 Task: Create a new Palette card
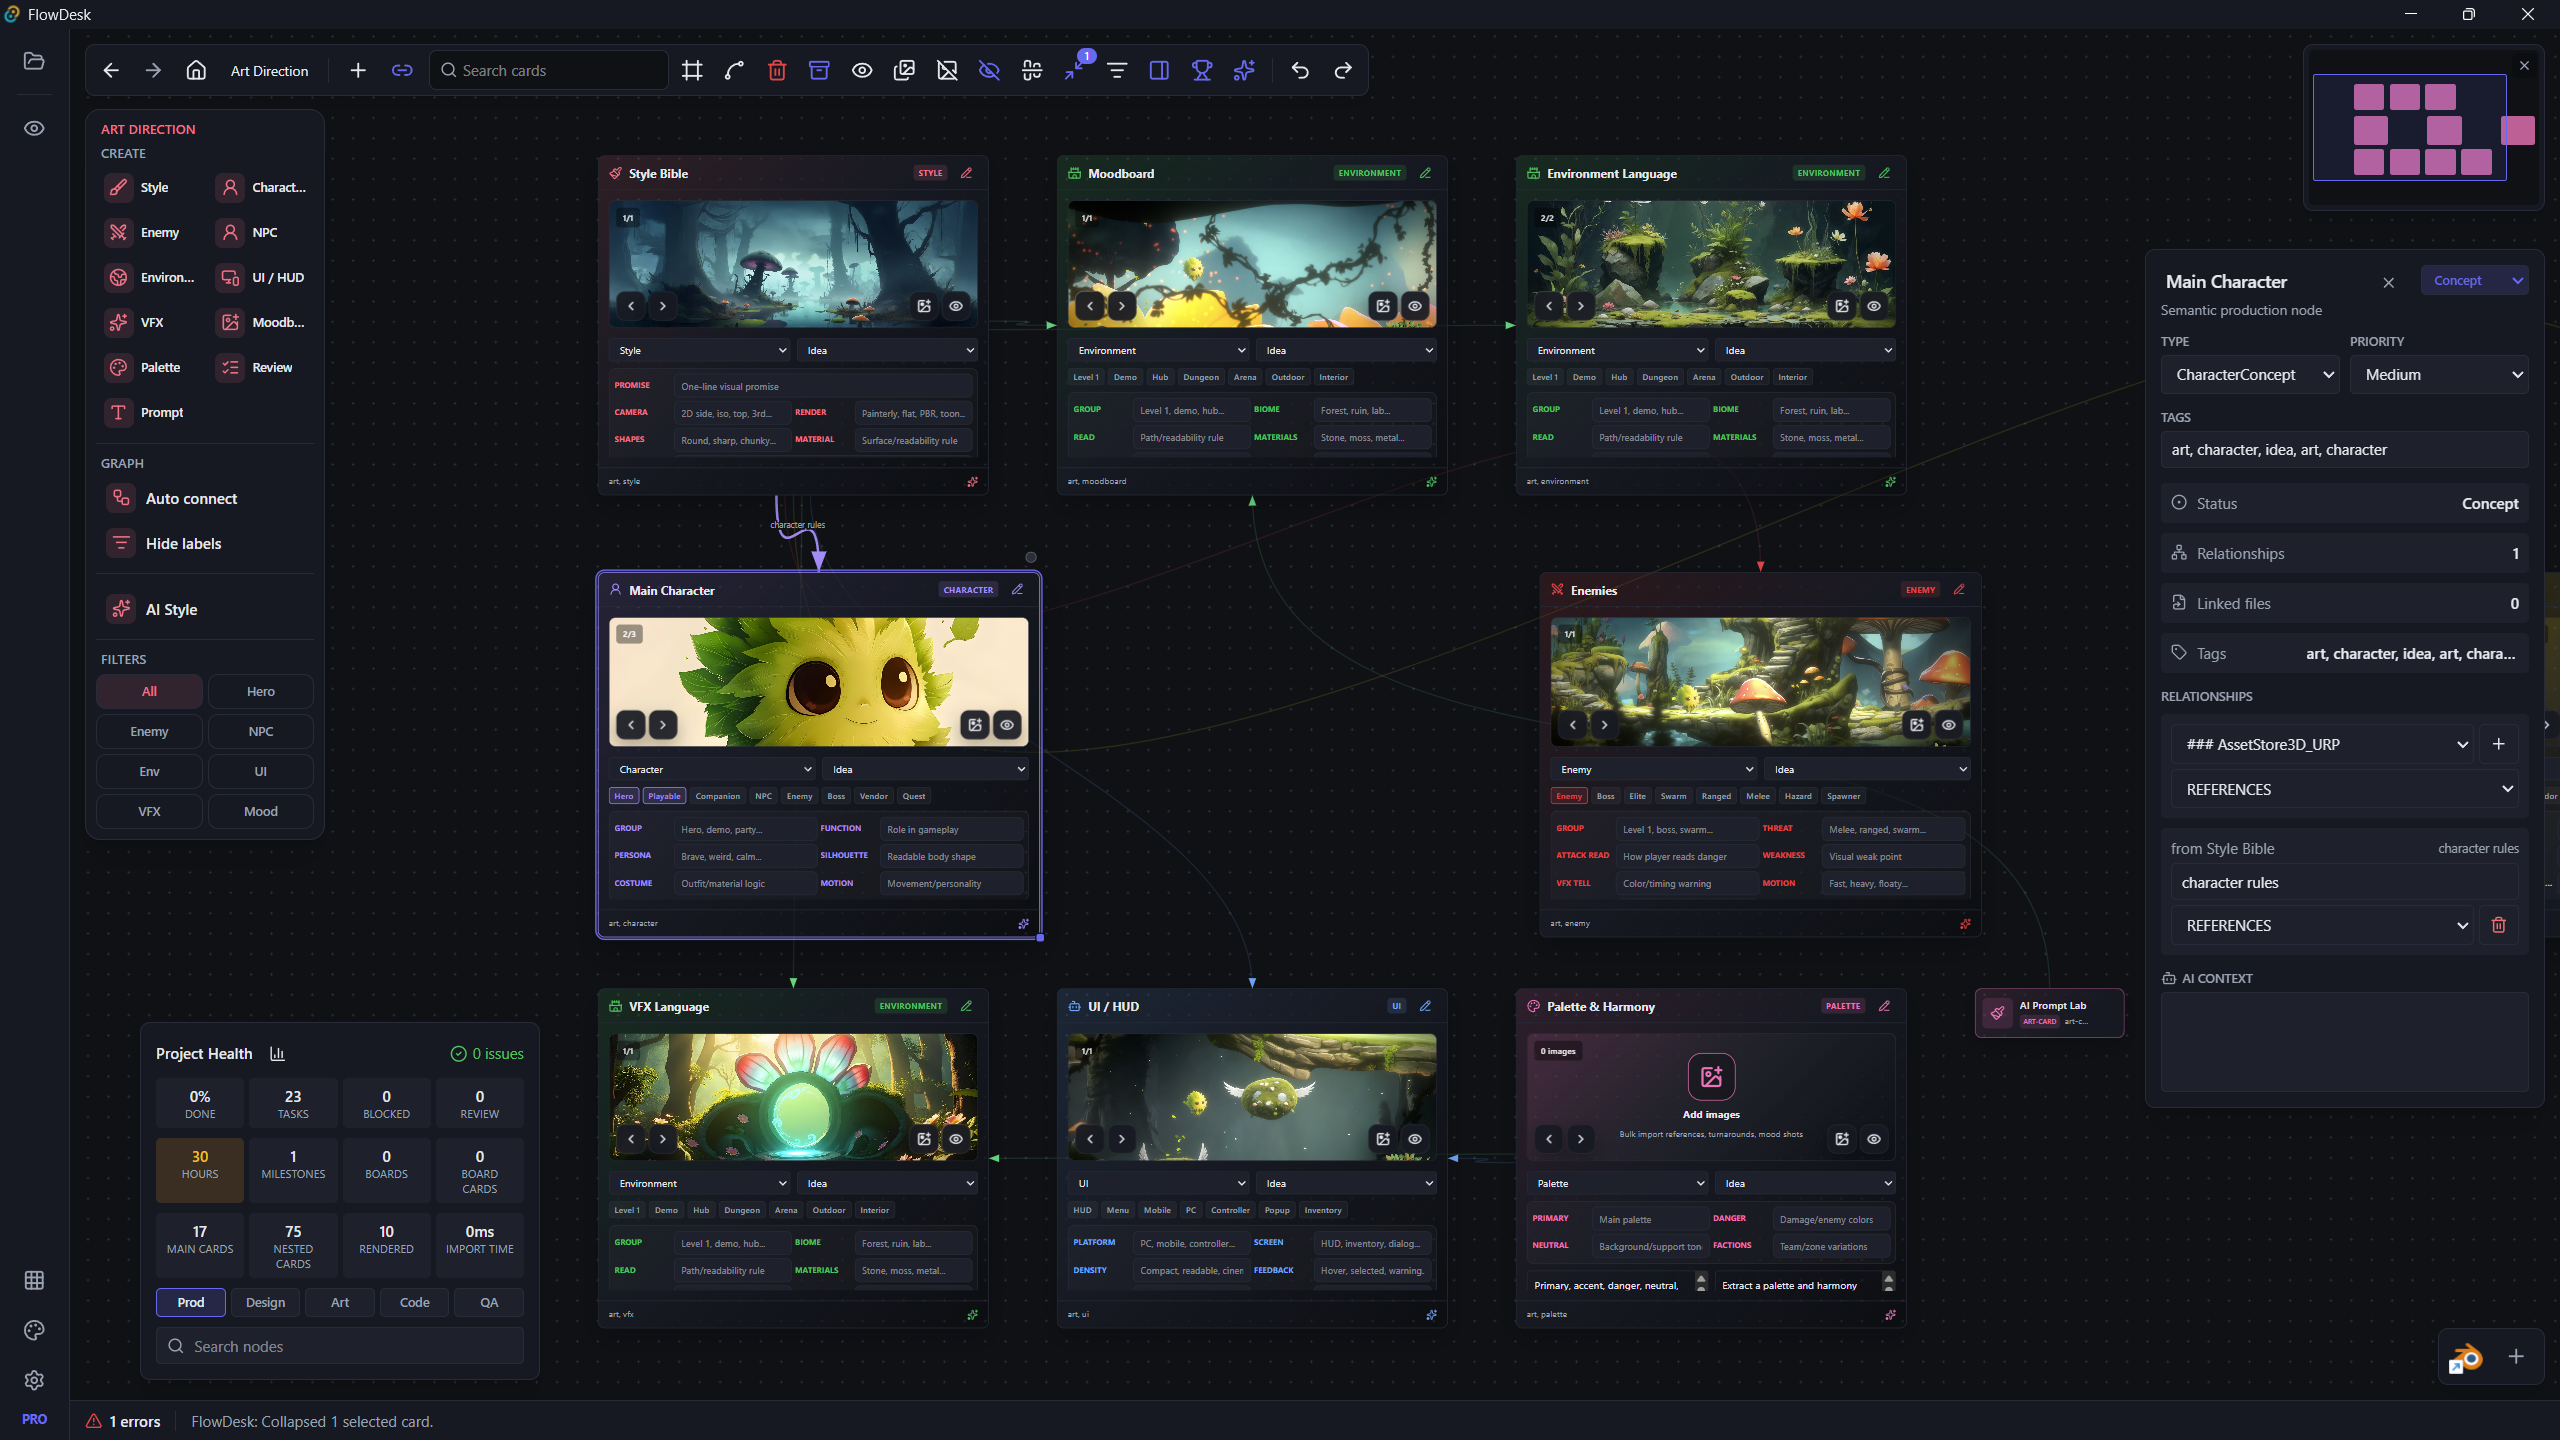[x=146, y=367]
